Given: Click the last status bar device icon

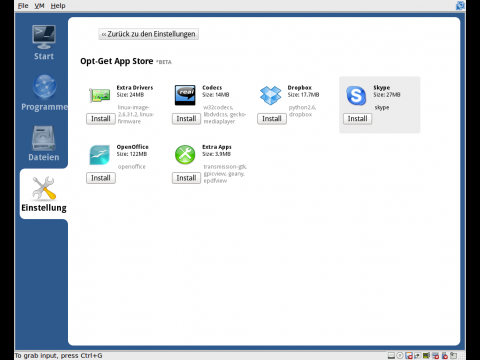Looking at the screenshot, I should (x=453, y=356).
